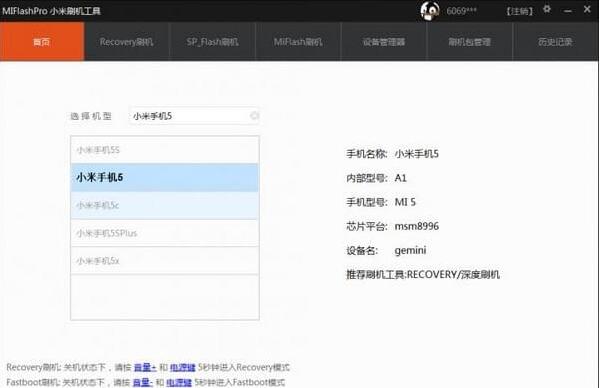The height and width of the screenshot is (388, 601).
Task: Click 电源键 link in Recovery instructions
Action: [x=182, y=367]
